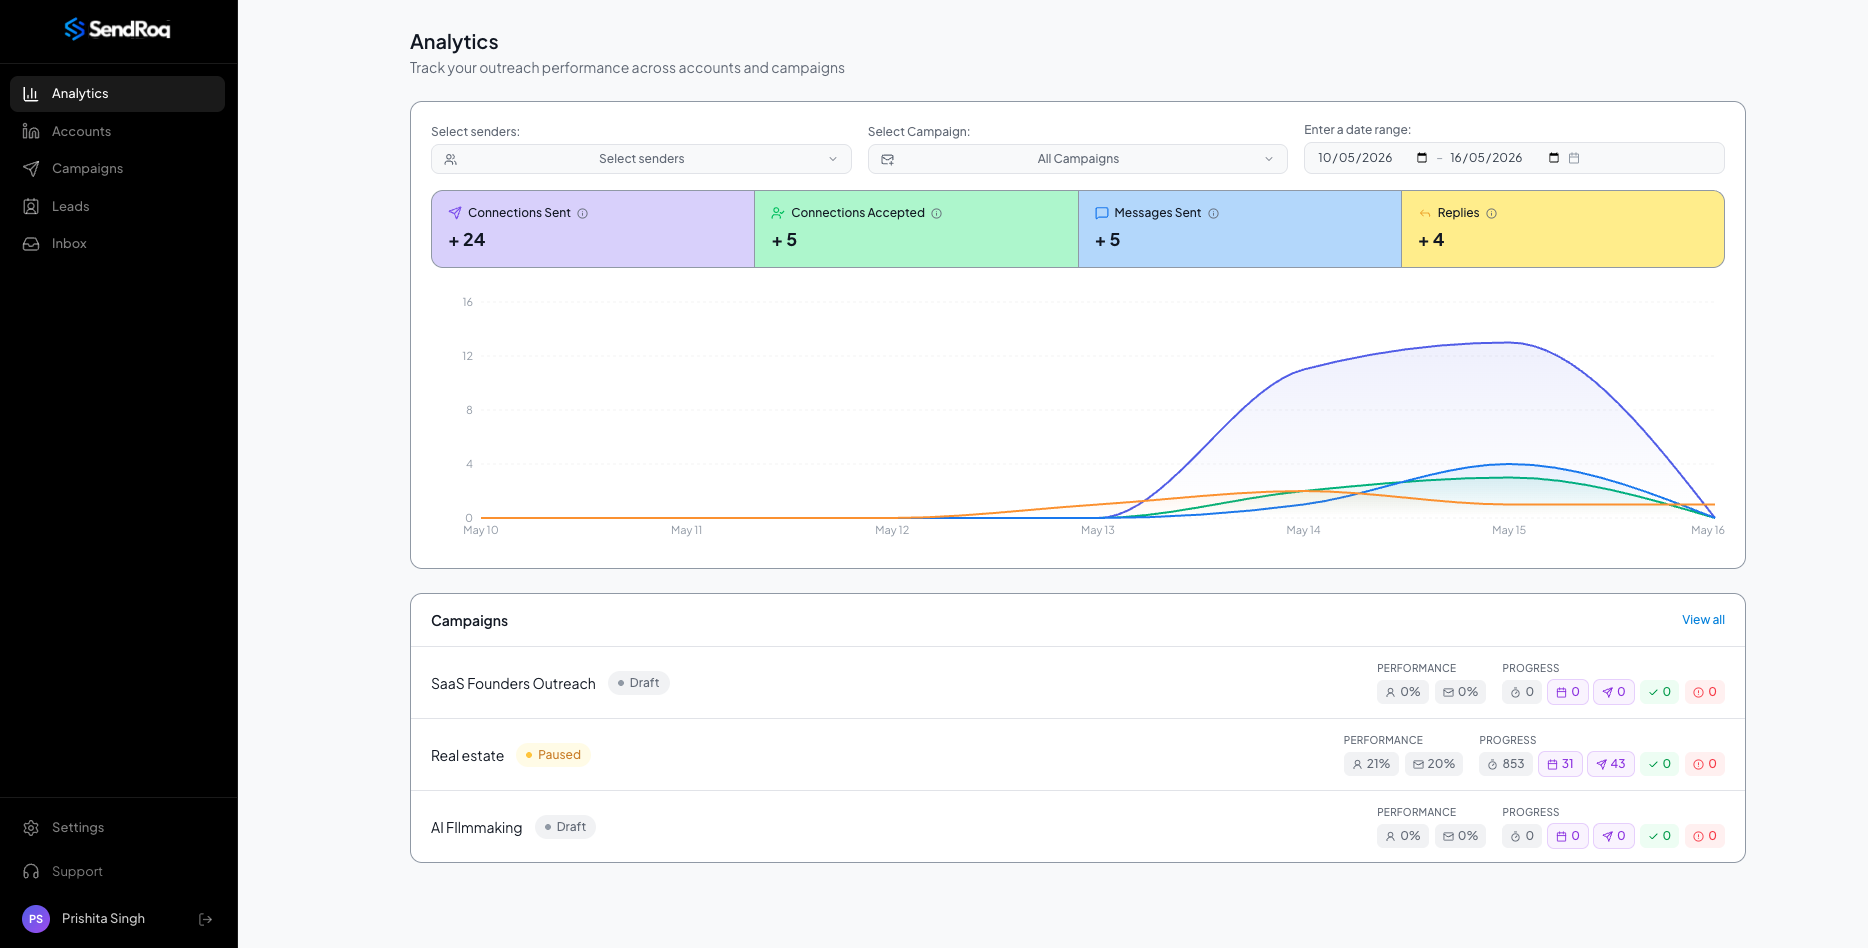Screen dimensions: 1868x948
Task: Select the Connections Sent card
Action: click(593, 229)
